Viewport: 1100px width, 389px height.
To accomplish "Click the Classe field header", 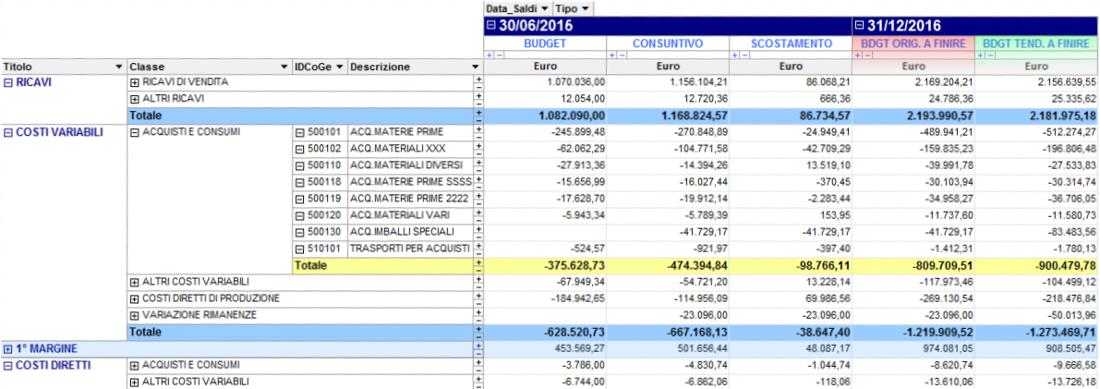I will pyautogui.click(x=209, y=67).
